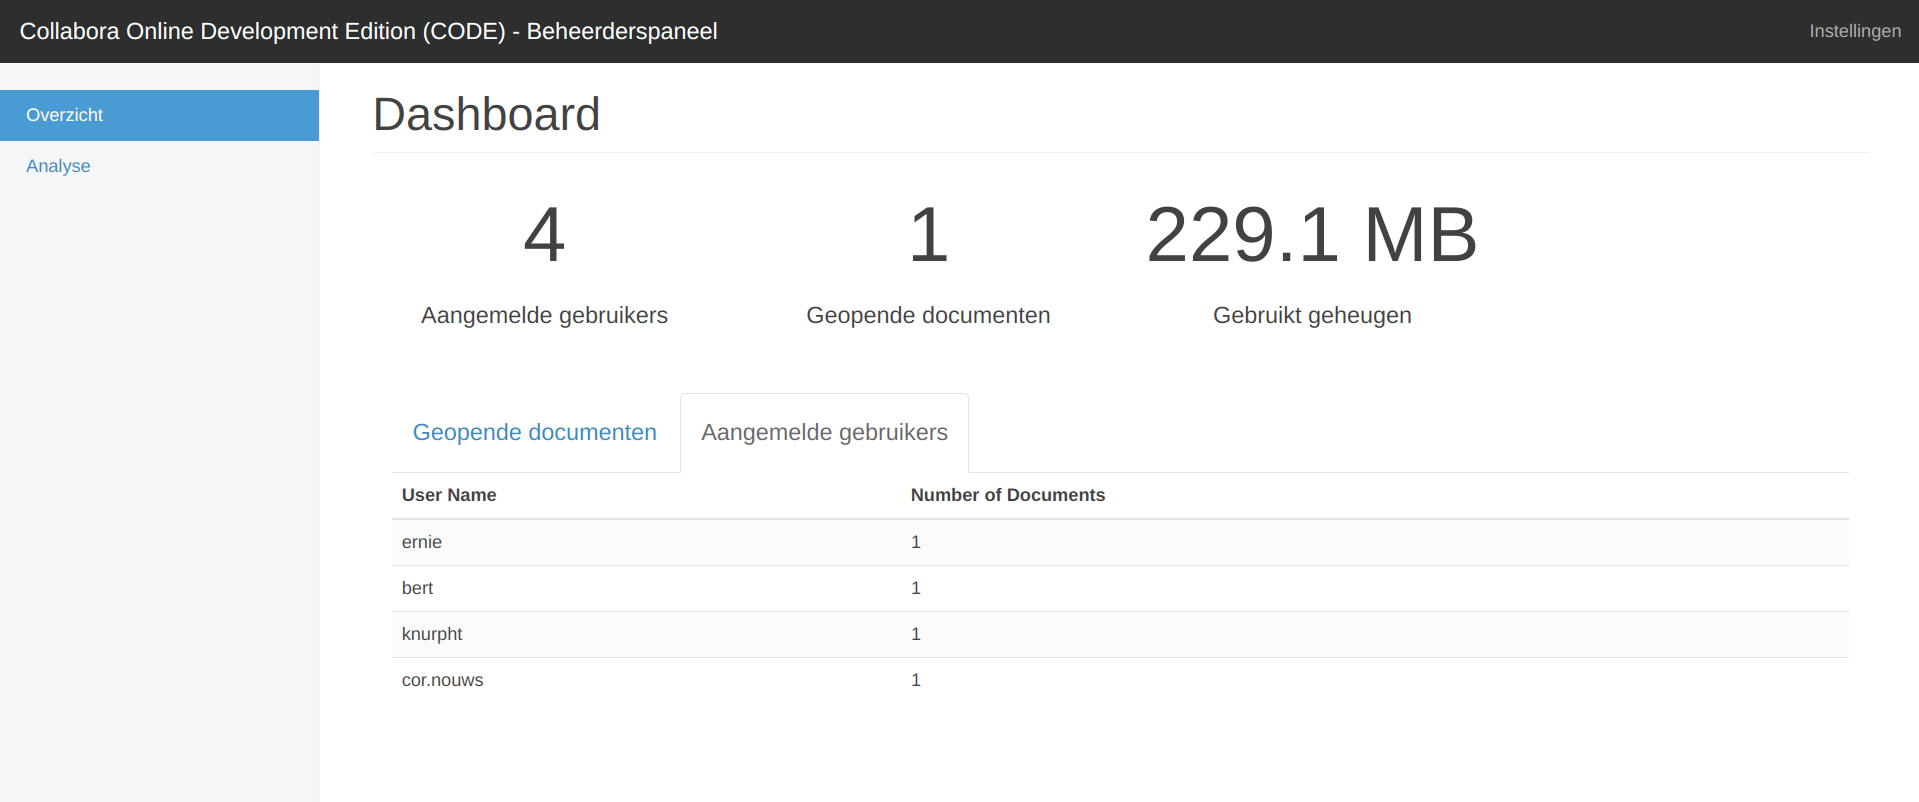The height and width of the screenshot is (802, 1919).
Task: Select the Aangemelde gebruikers tab
Action: click(824, 432)
